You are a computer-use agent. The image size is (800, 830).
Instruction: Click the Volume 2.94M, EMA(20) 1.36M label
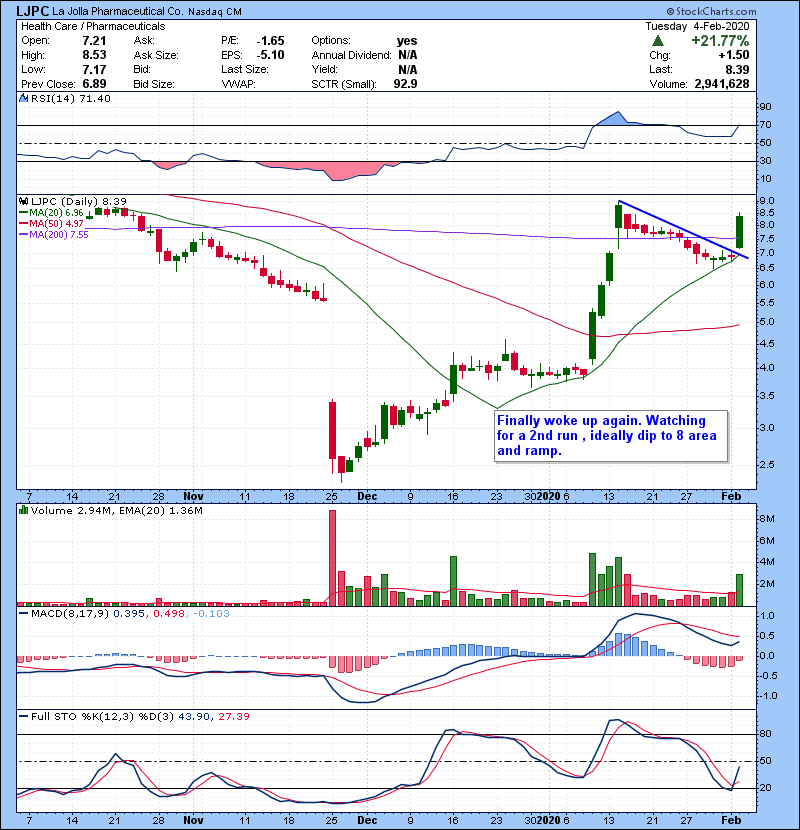pyautogui.click(x=116, y=511)
